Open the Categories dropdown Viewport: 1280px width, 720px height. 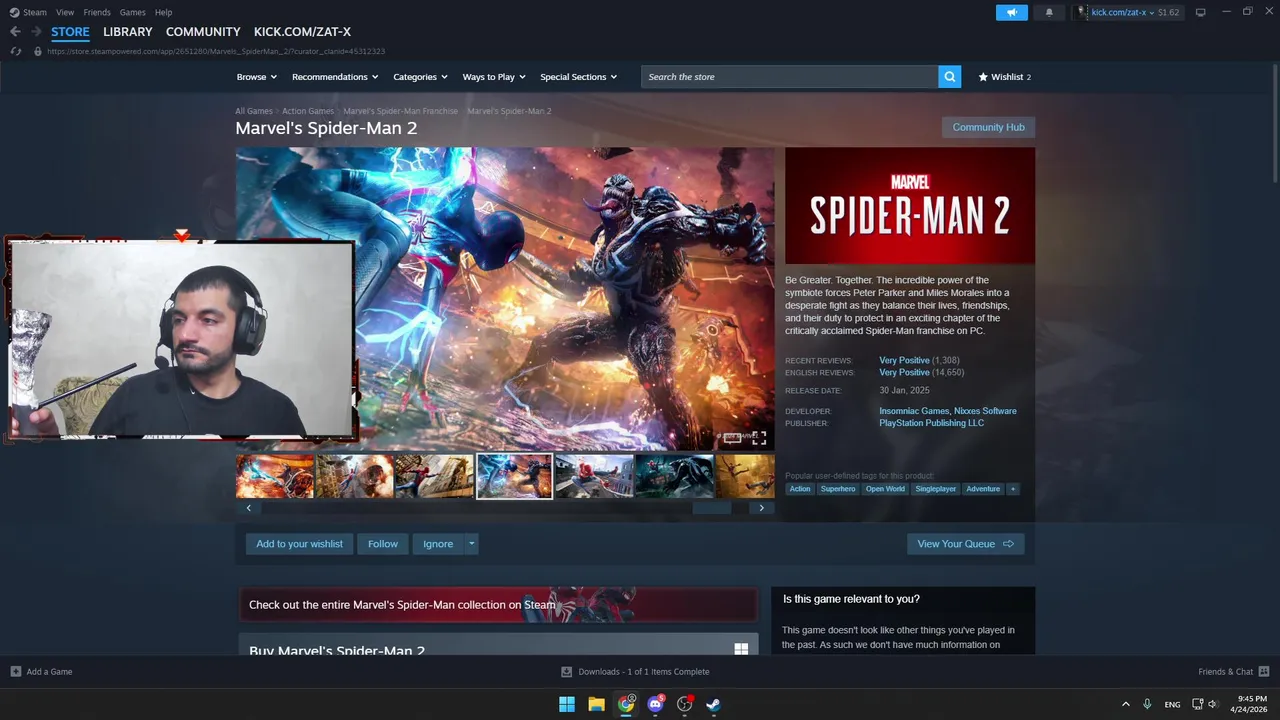pyautogui.click(x=420, y=77)
